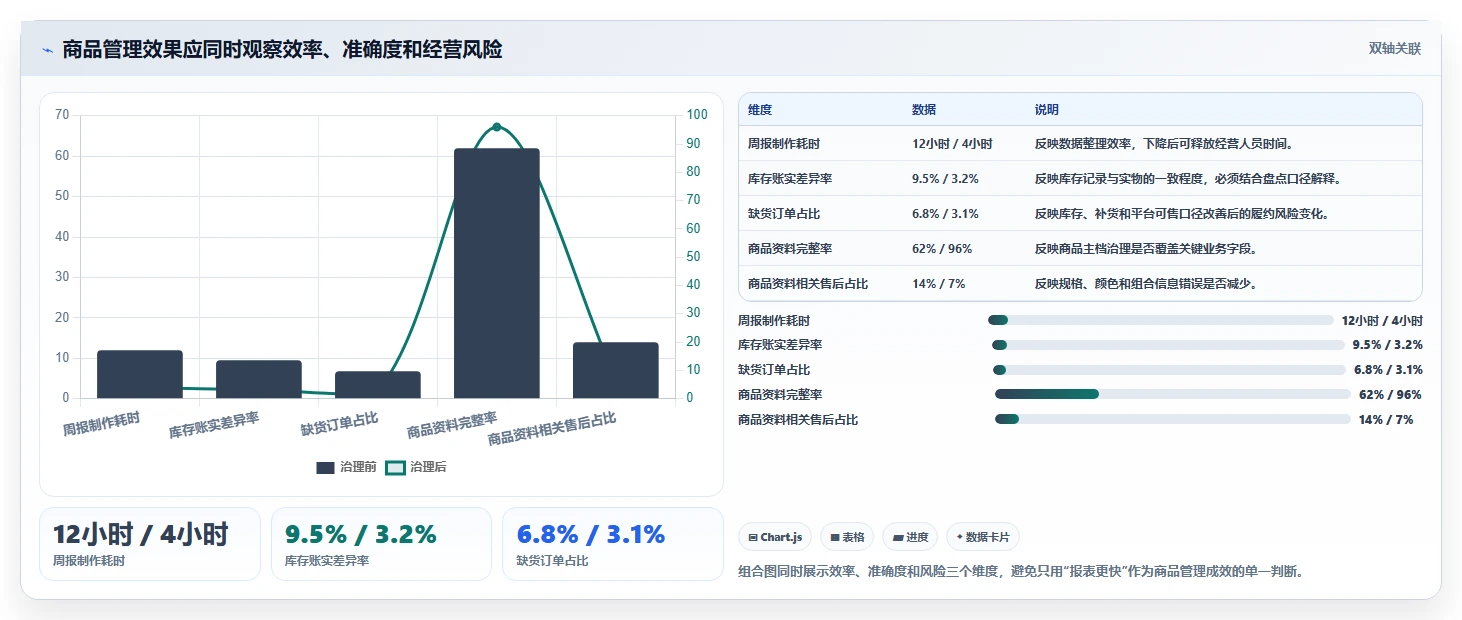The height and width of the screenshot is (620, 1462).
Task: Click the 商品资料完整率 progress bar
Action: [x=1173, y=395]
